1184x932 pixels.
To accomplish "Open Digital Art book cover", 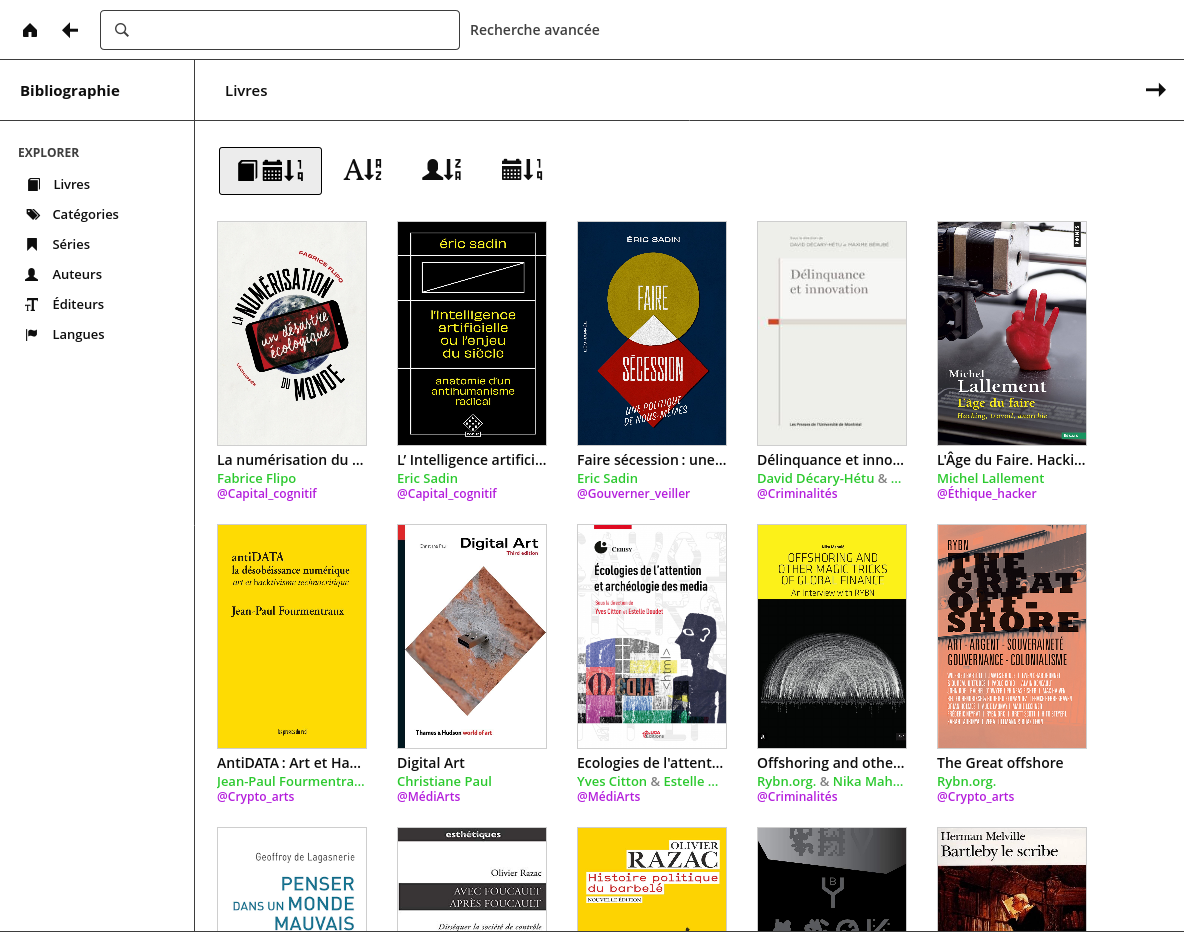I will point(472,636).
